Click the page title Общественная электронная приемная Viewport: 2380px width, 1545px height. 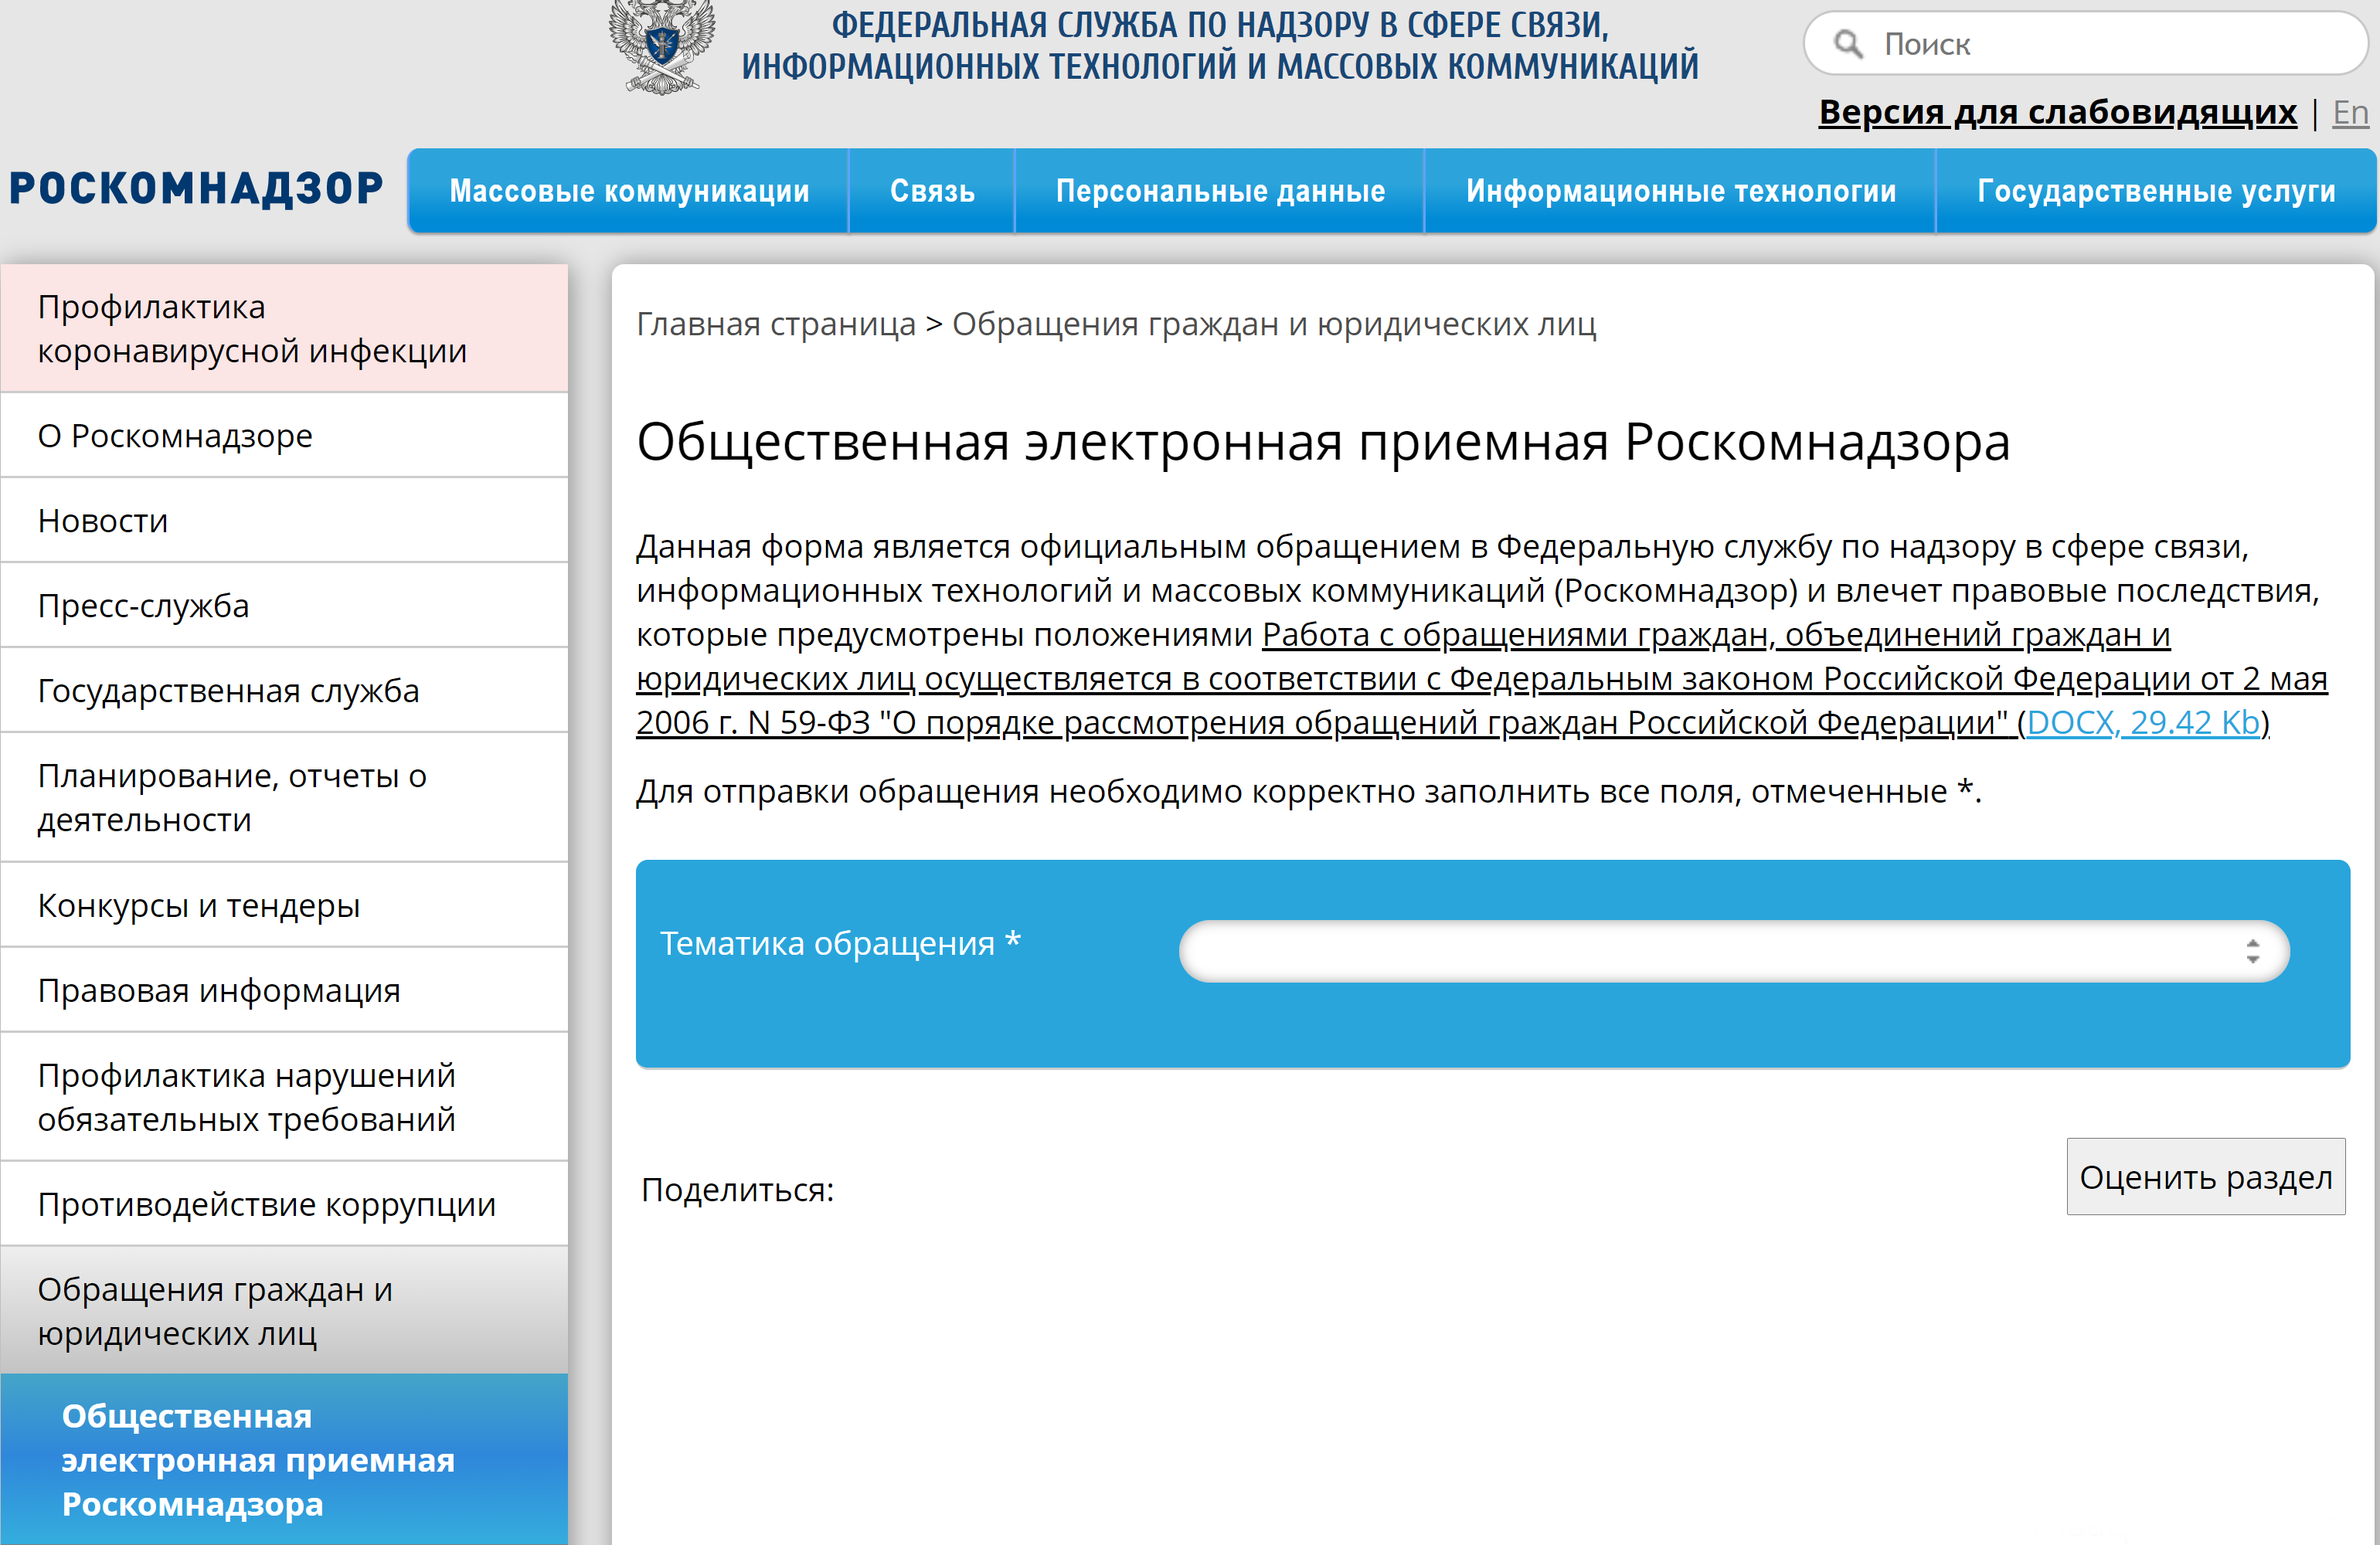tap(1323, 441)
